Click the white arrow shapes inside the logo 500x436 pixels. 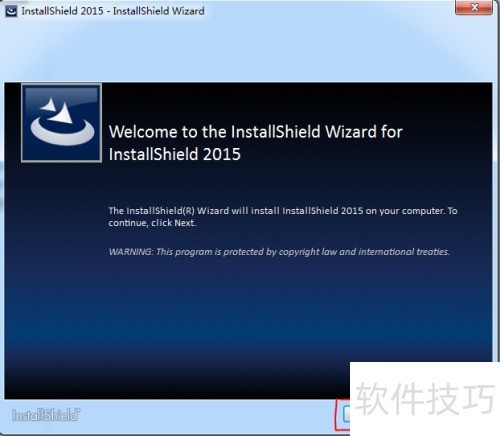[57, 110]
